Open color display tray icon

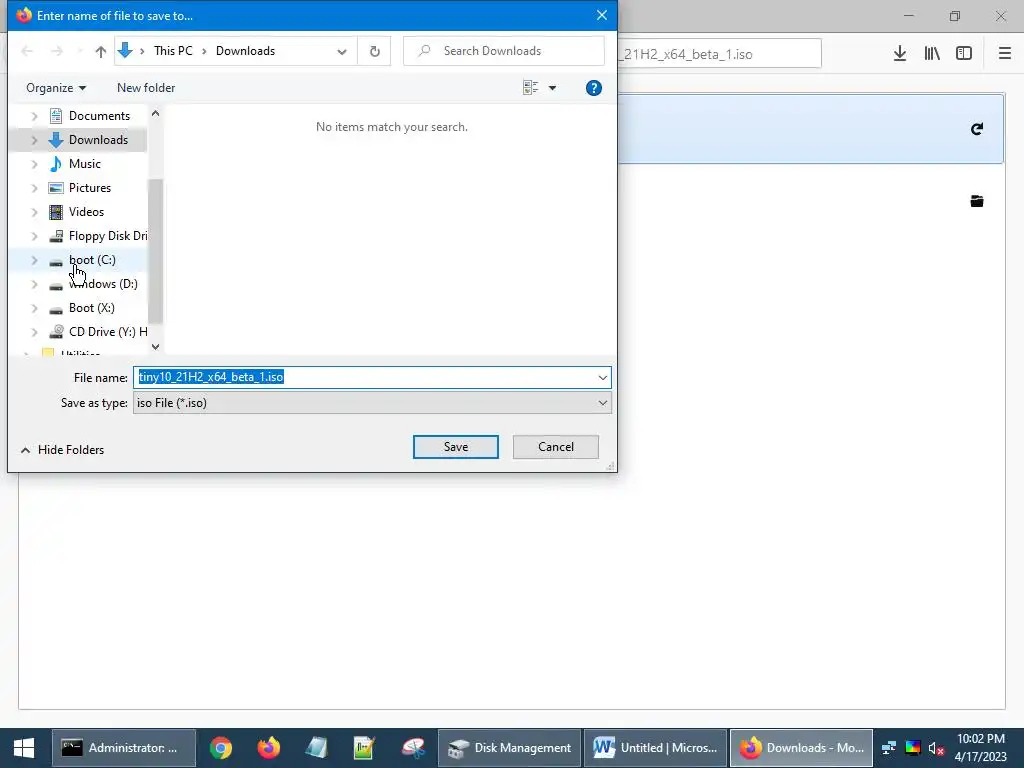click(x=913, y=748)
